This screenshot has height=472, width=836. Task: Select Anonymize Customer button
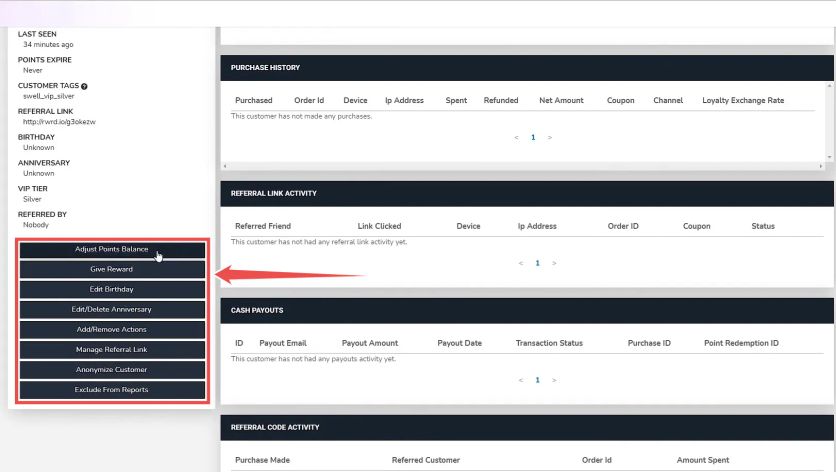point(112,370)
